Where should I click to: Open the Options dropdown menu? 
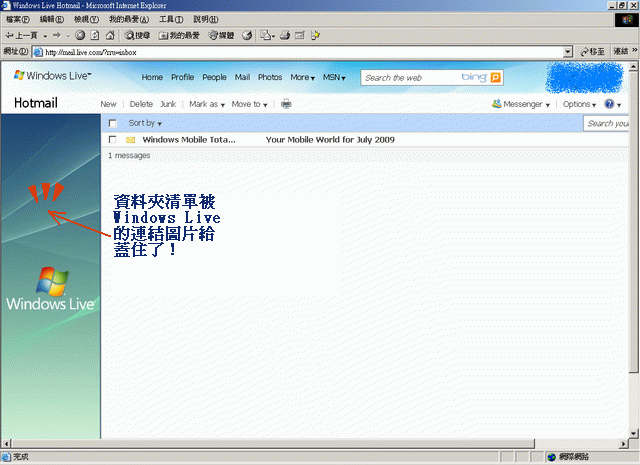[579, 104]
